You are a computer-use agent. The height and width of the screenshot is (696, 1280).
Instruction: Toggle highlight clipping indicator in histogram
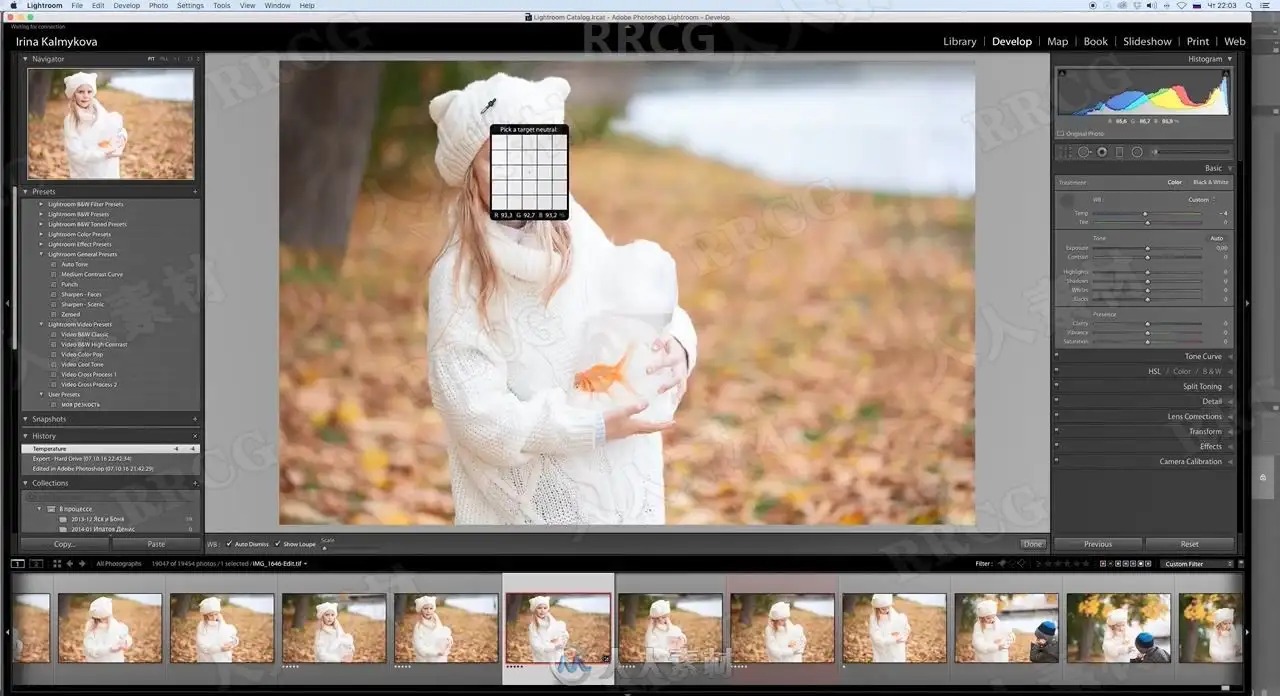[x=1227, y=73]
